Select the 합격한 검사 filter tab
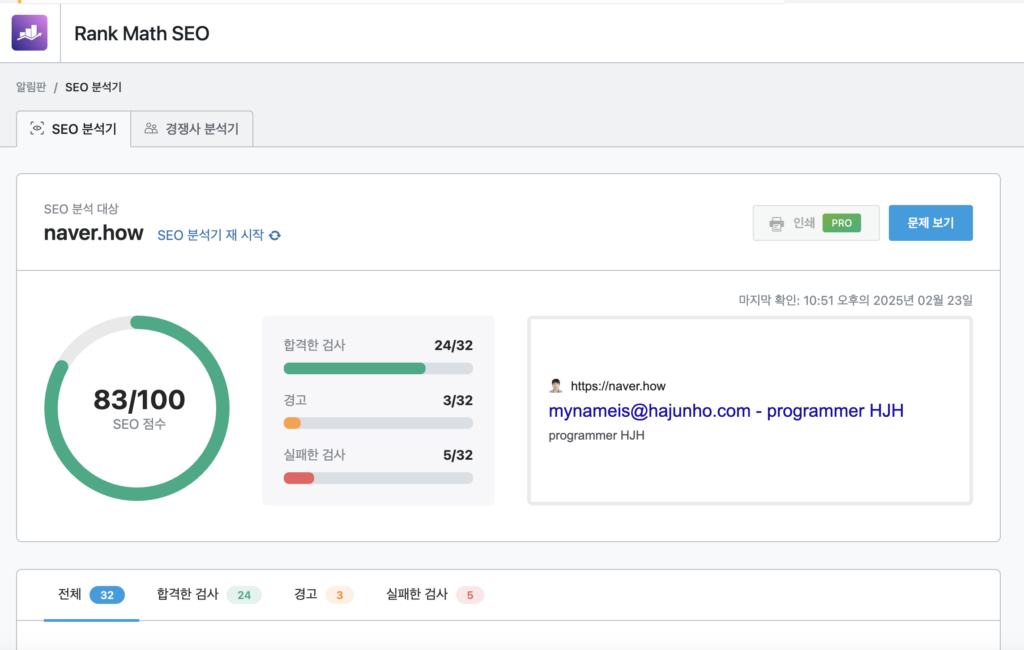This screenshot has width=1024, height=650. (208, 594)
